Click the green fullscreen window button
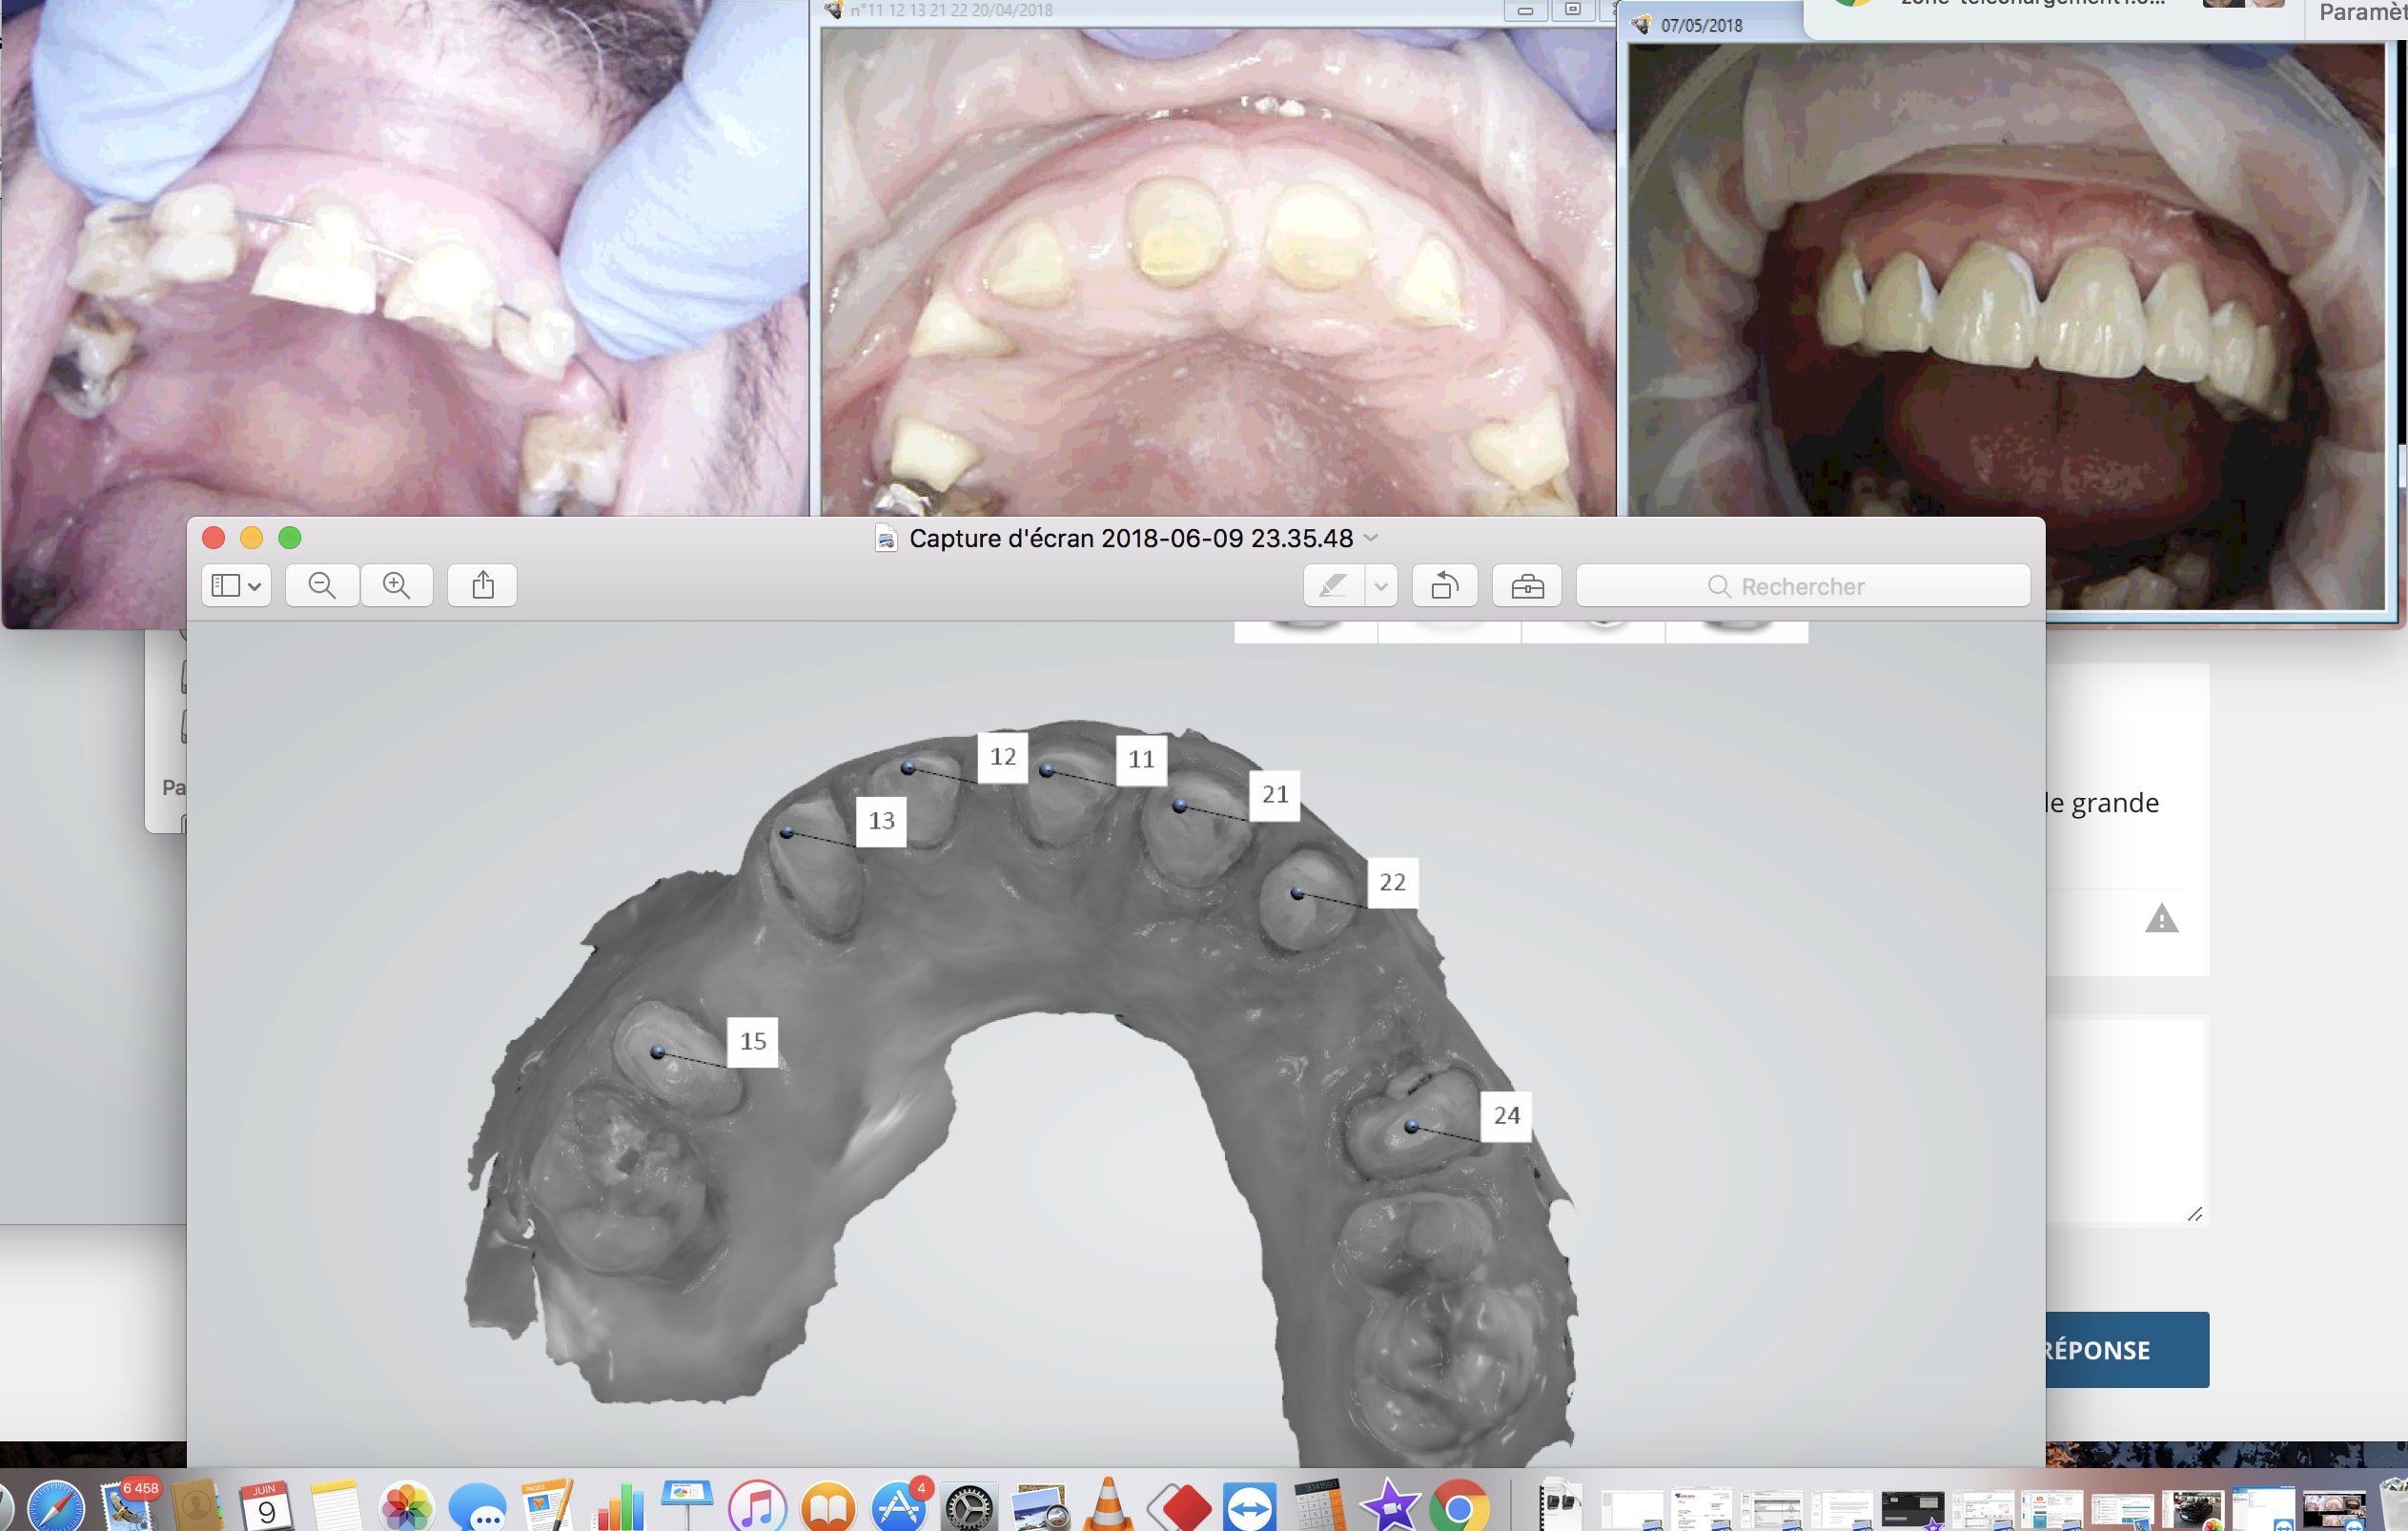The height and width of the screenshot is (1531, 2408). [x=290, y=538]
